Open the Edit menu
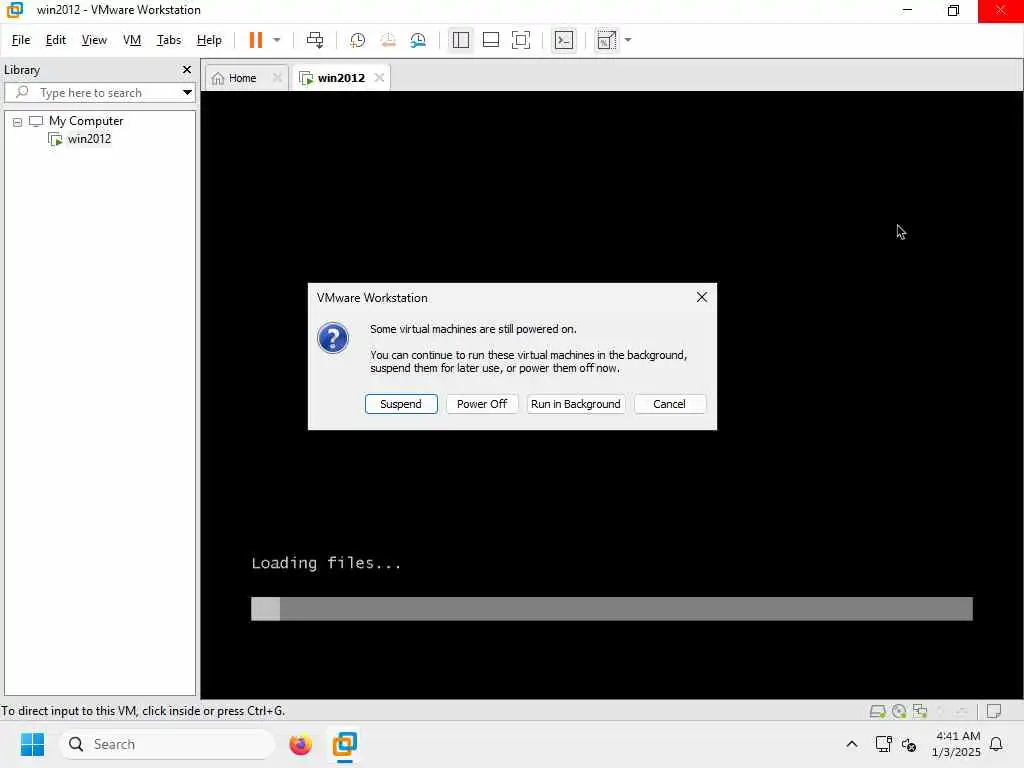1024x768 pixels. 56,40
